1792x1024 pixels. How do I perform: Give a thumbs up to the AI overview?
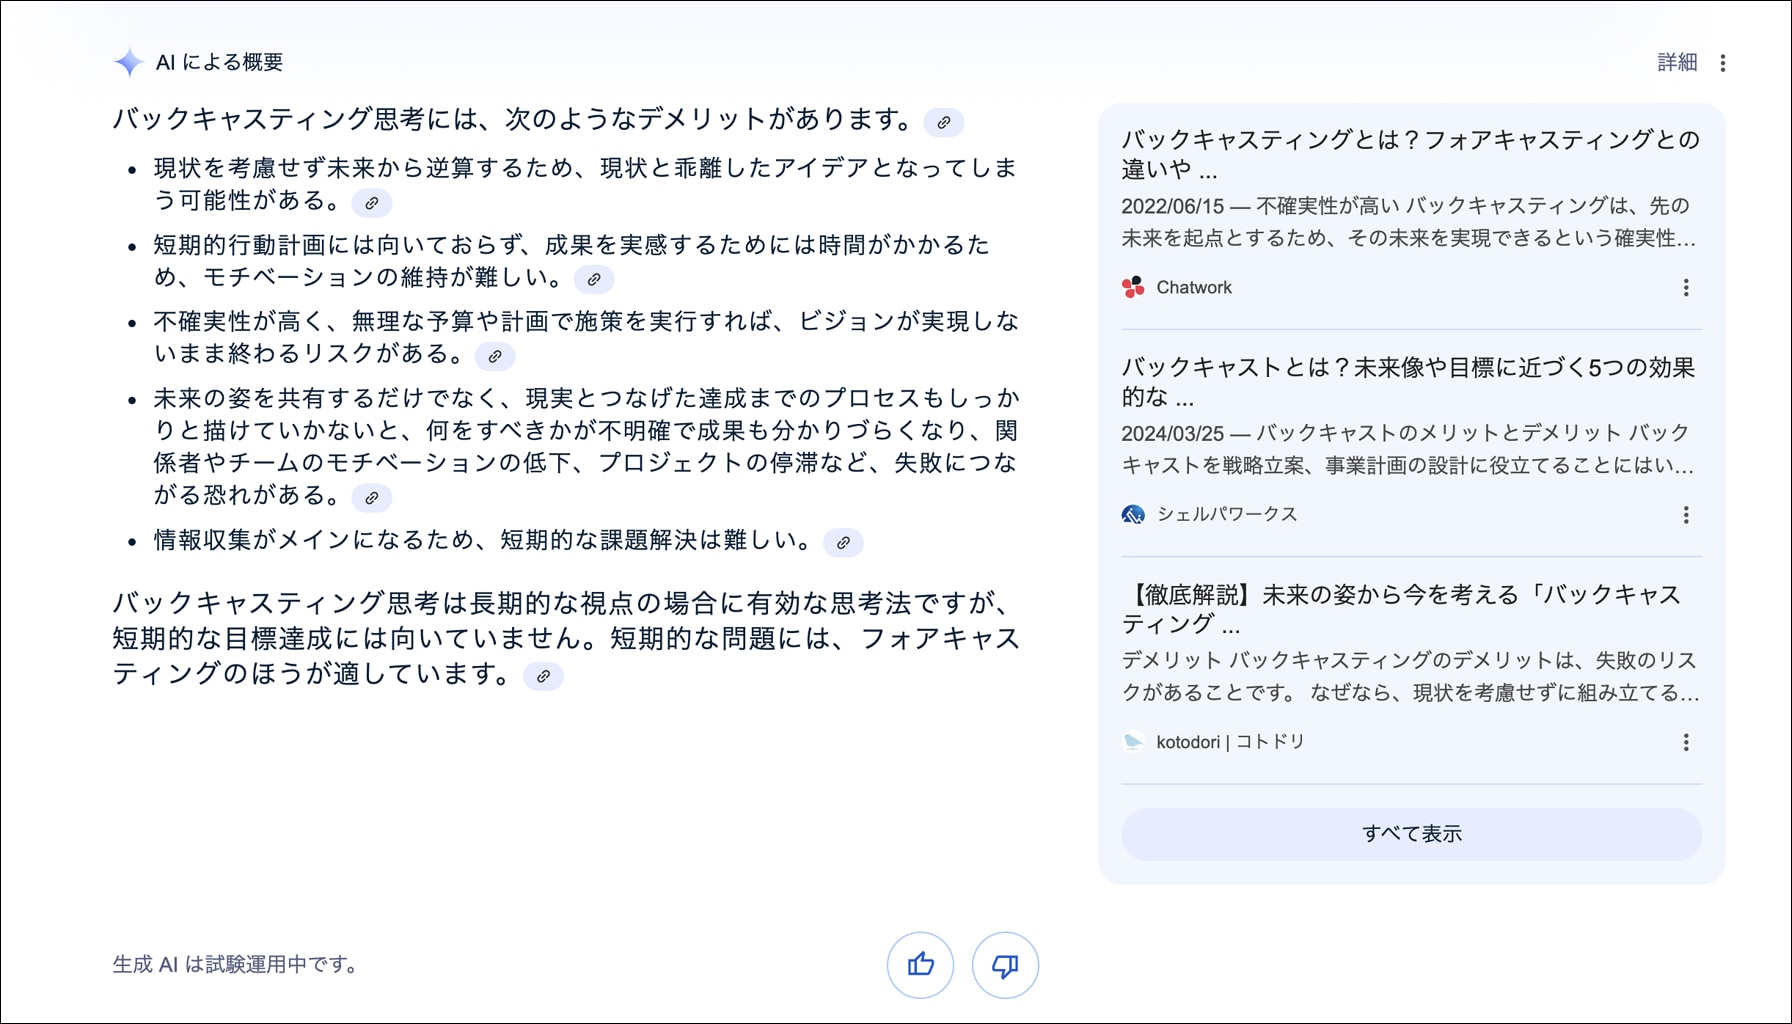click(x=920, y=965)
